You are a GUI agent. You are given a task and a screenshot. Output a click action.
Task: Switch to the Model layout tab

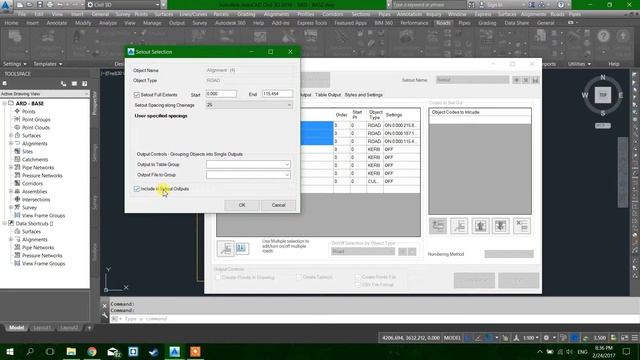click(x=16, y=328)
